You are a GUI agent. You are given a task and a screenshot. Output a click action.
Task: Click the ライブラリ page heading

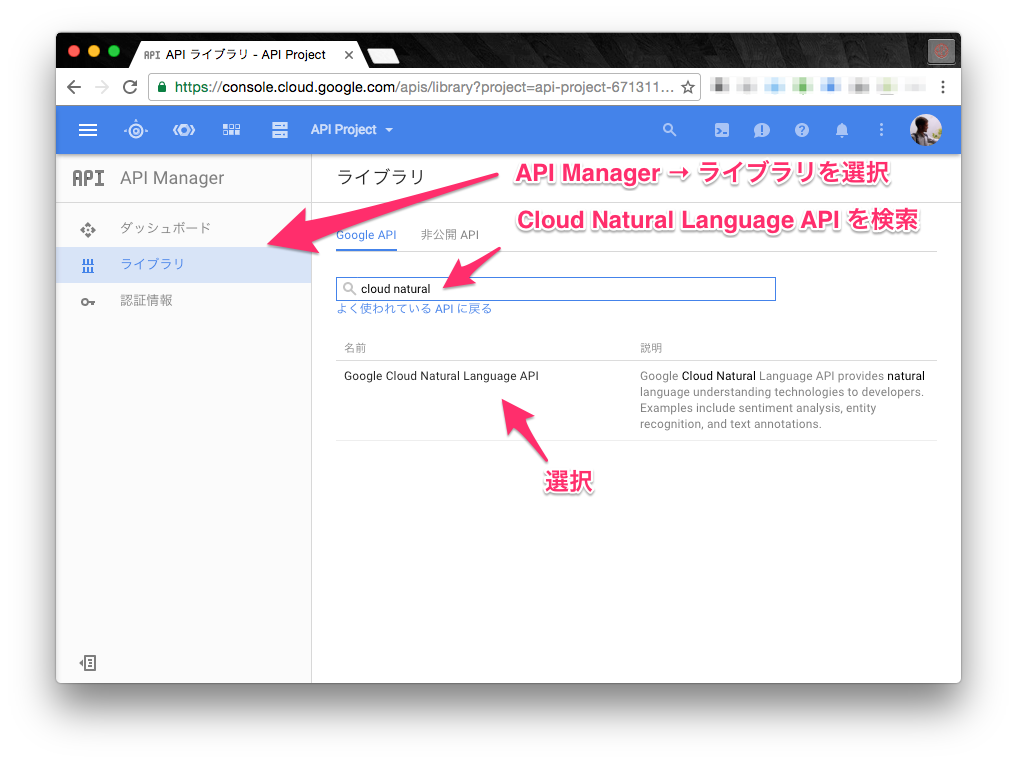381,177
